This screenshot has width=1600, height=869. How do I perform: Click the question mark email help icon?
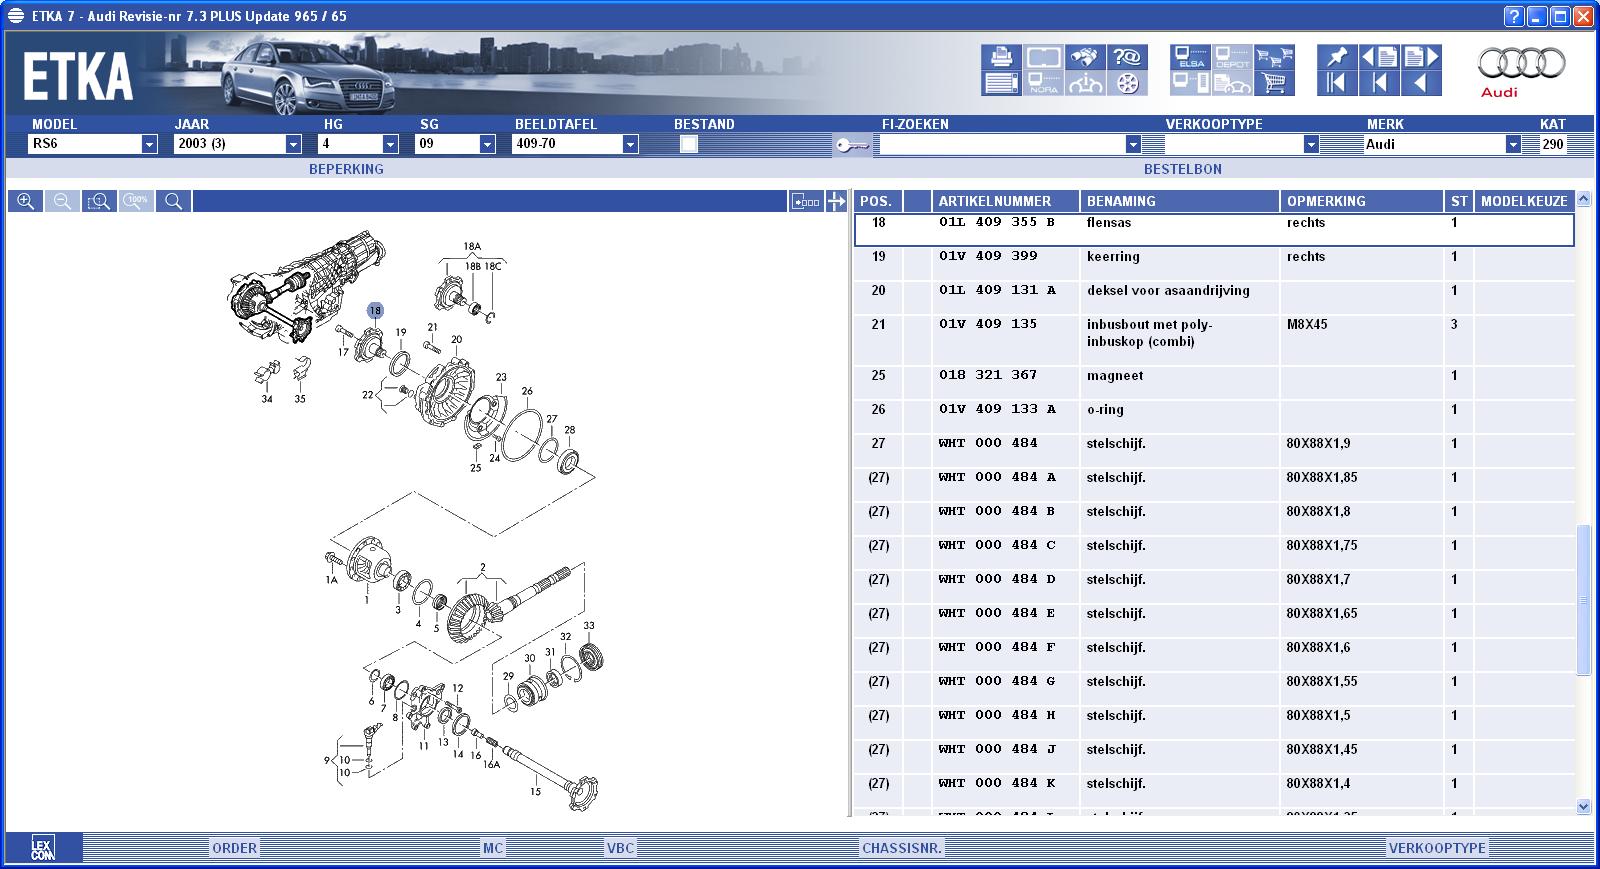click(x=1127, y=58)
